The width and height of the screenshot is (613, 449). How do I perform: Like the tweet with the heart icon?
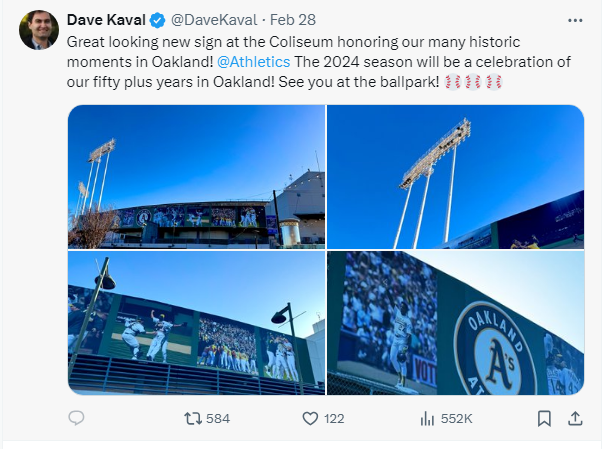click(x=311, y=417)
